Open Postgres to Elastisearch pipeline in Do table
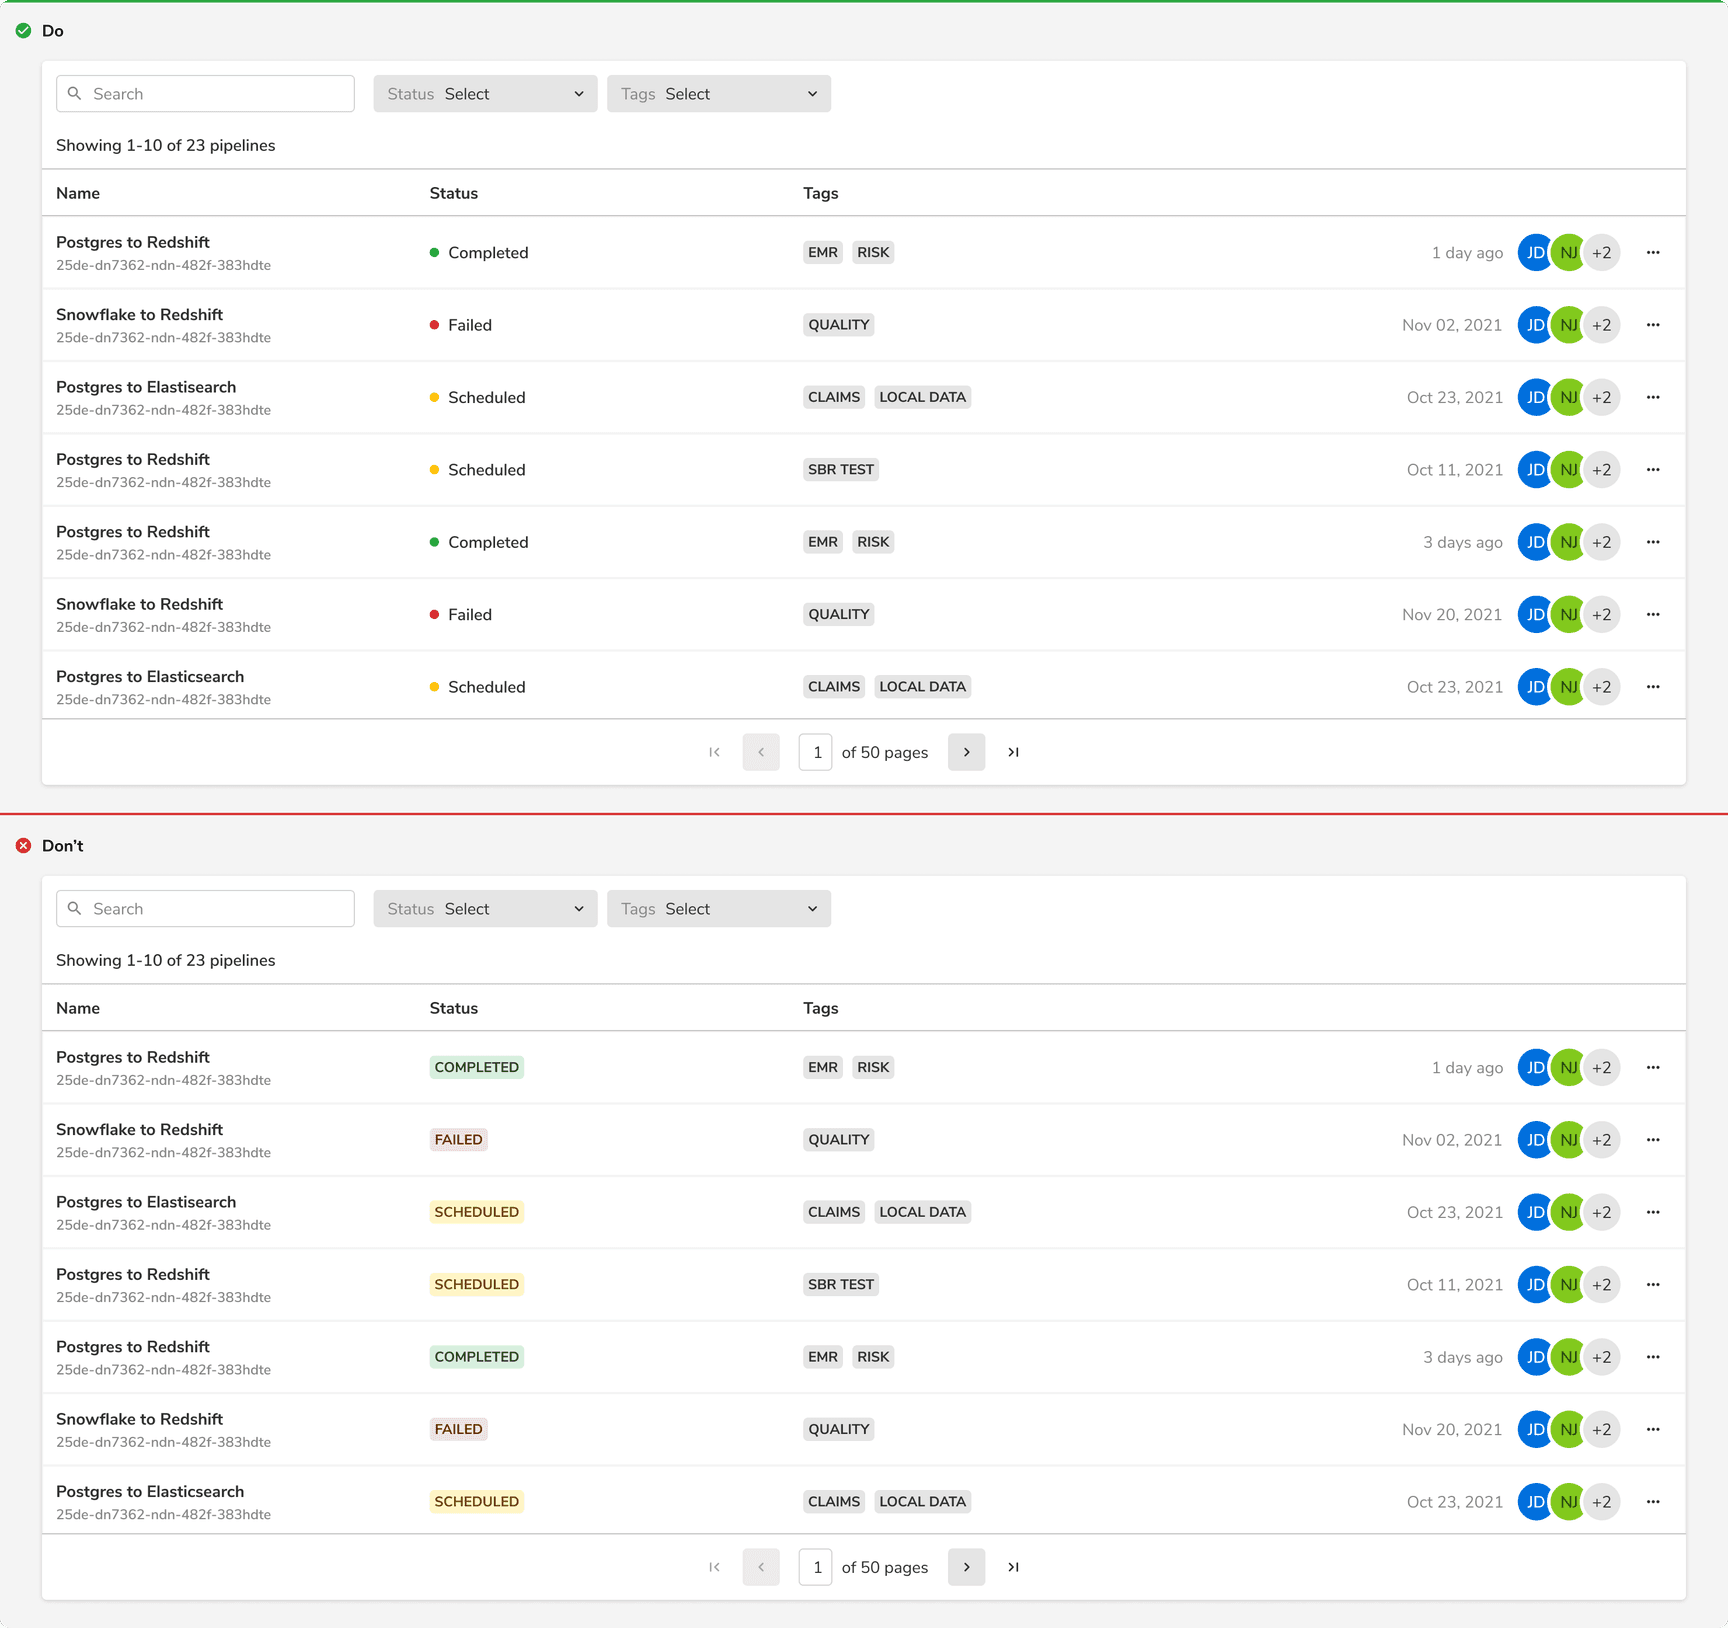Viewport: 1728px width, 1628px height. [146, 387]
